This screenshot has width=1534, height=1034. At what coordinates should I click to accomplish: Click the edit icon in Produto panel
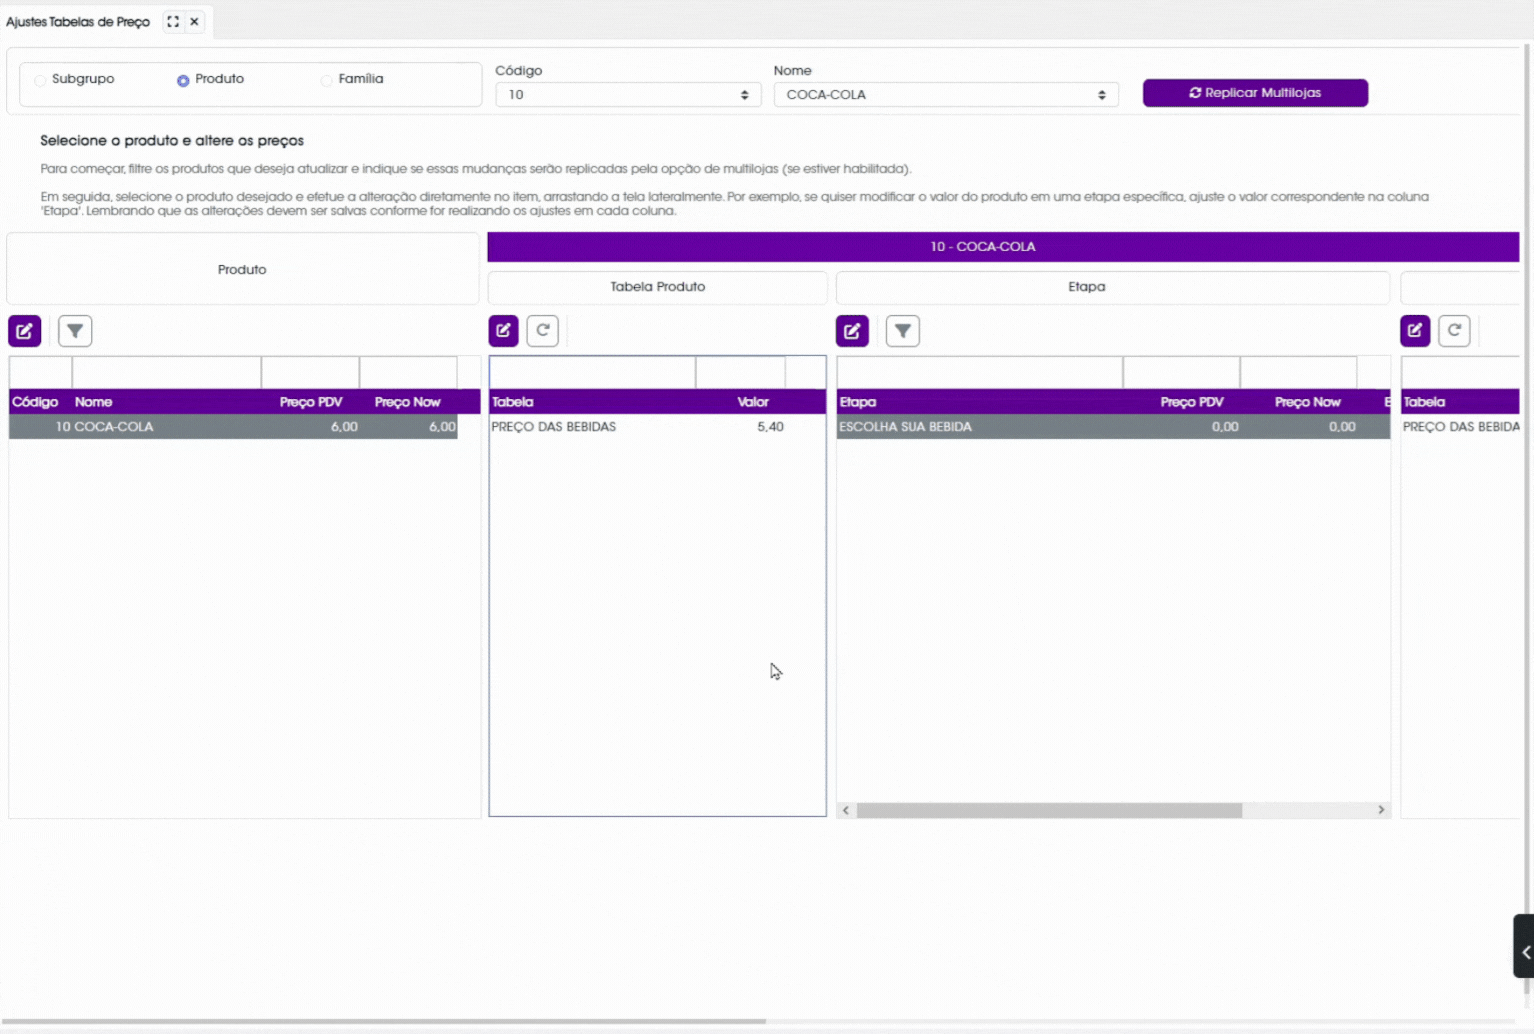[25, 331]
